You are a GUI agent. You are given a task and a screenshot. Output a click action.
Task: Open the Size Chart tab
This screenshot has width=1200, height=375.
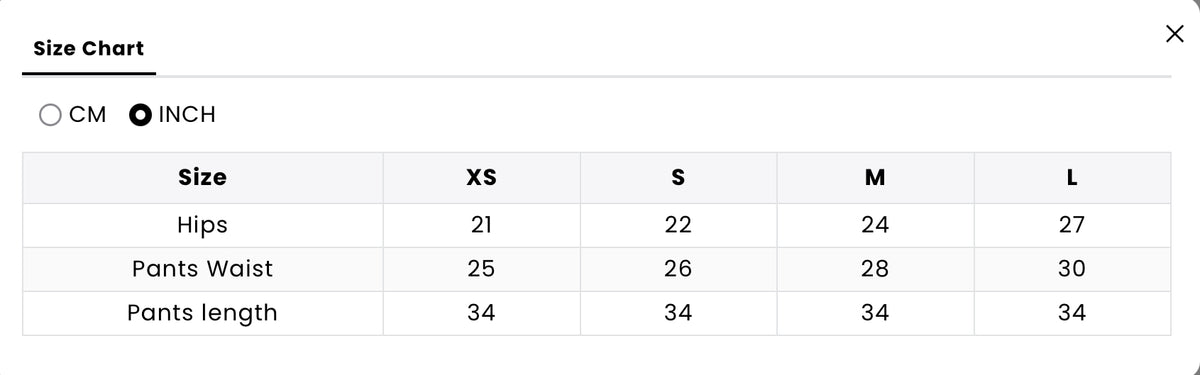89,48
